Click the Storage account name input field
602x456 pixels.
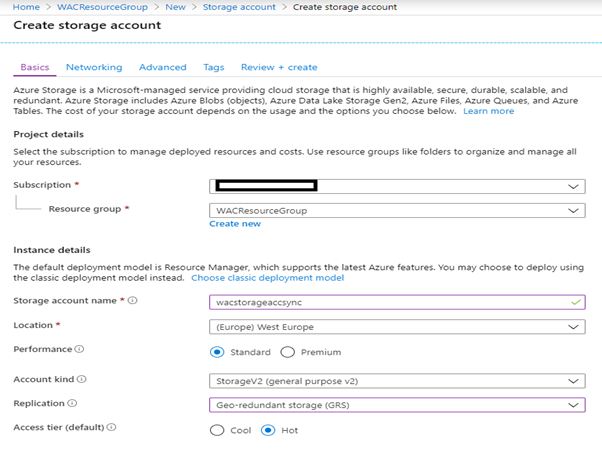click(397, 302)
